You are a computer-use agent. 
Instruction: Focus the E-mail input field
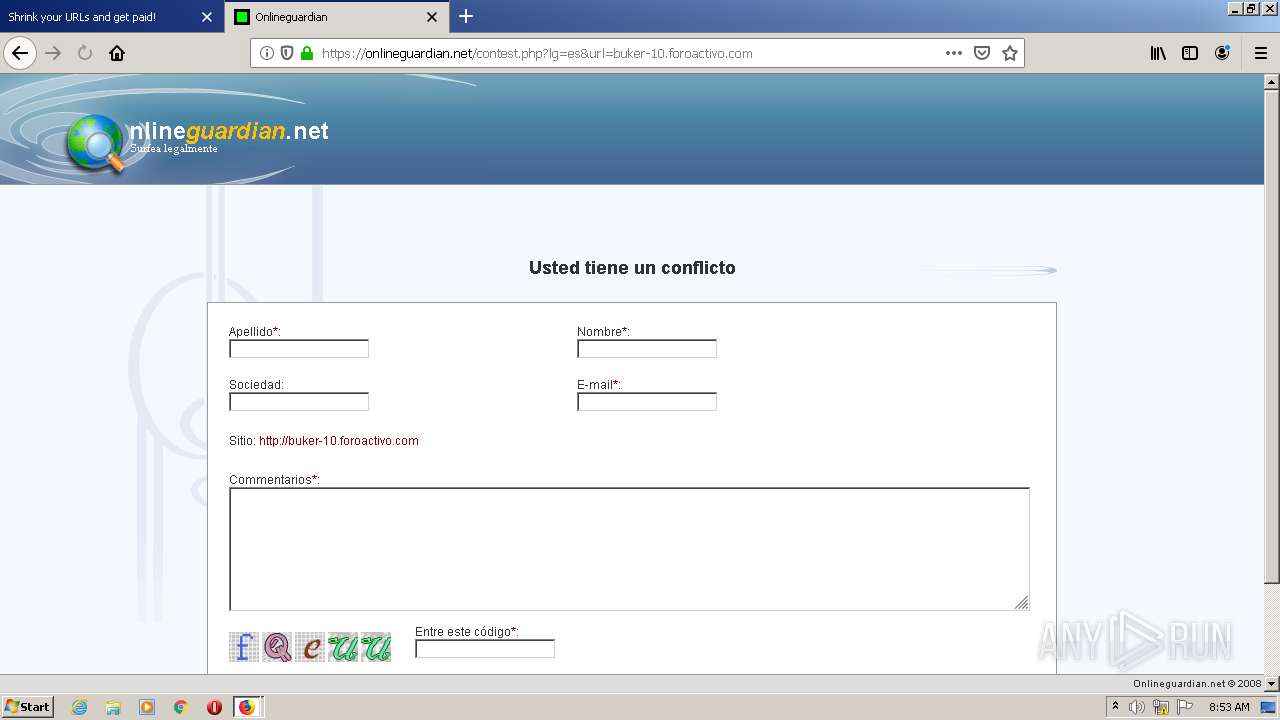(x=647, y=402)
